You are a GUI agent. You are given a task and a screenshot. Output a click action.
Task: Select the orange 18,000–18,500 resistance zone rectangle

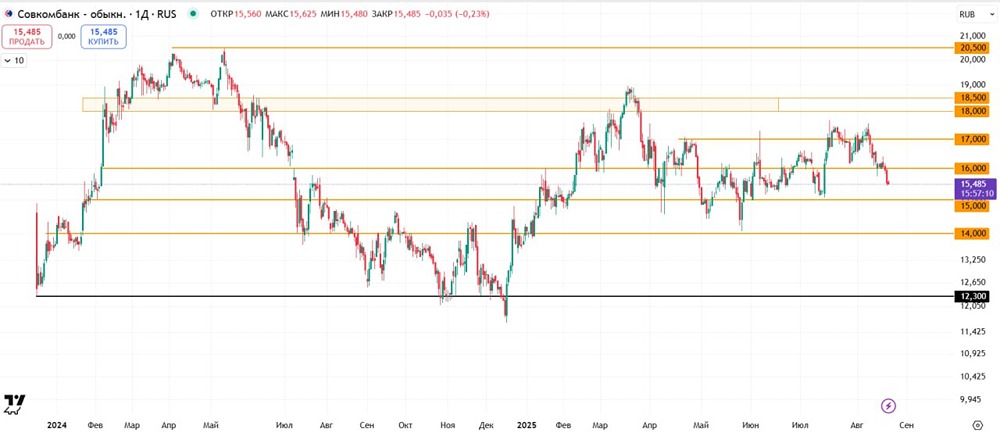point(430,105)
